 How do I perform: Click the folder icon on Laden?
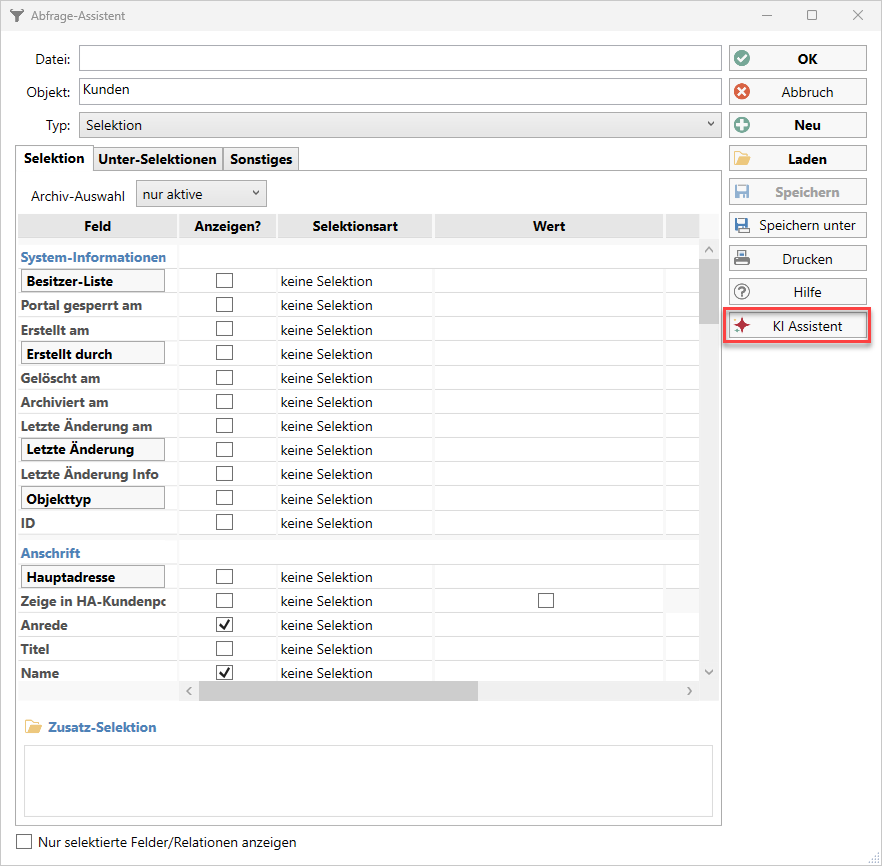(x=742, y=159)
